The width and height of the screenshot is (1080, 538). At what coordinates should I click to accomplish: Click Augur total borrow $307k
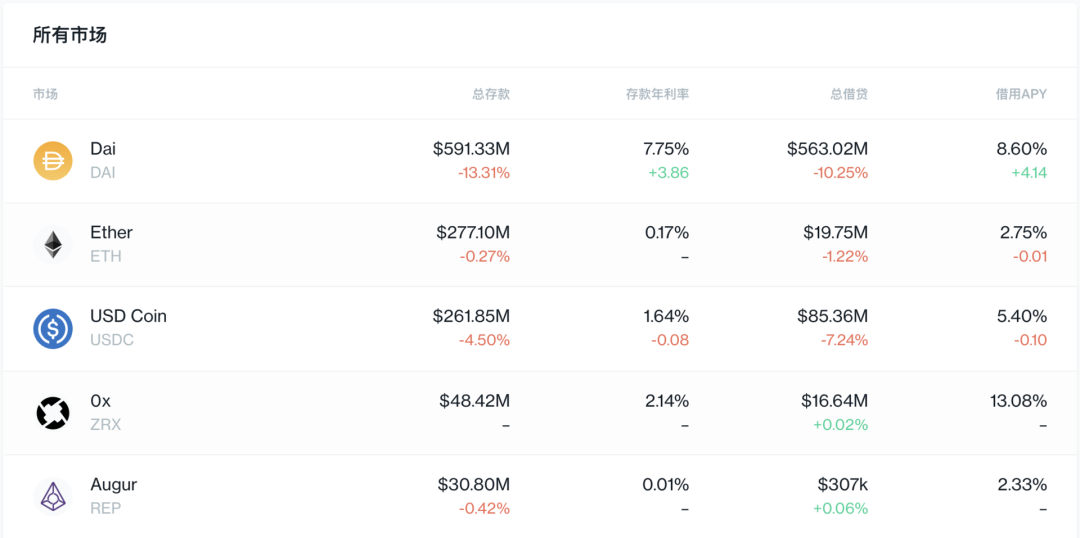tap(844, 485)
